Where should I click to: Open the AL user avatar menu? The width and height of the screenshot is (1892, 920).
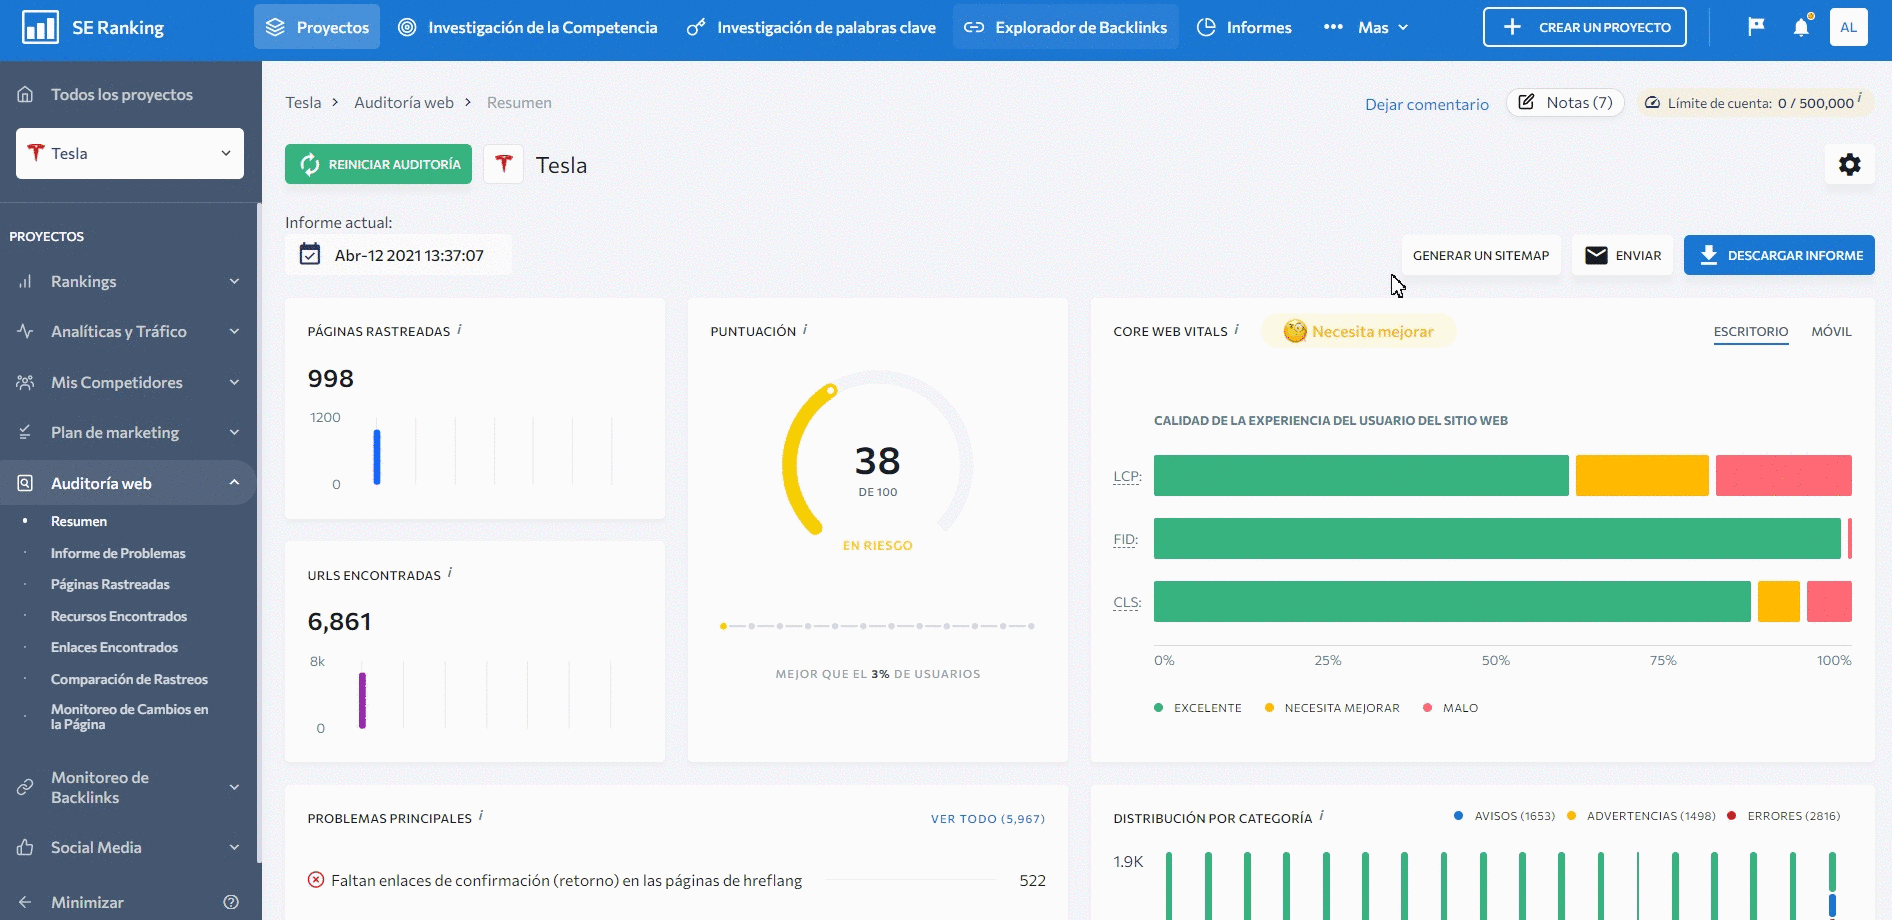1848,27
